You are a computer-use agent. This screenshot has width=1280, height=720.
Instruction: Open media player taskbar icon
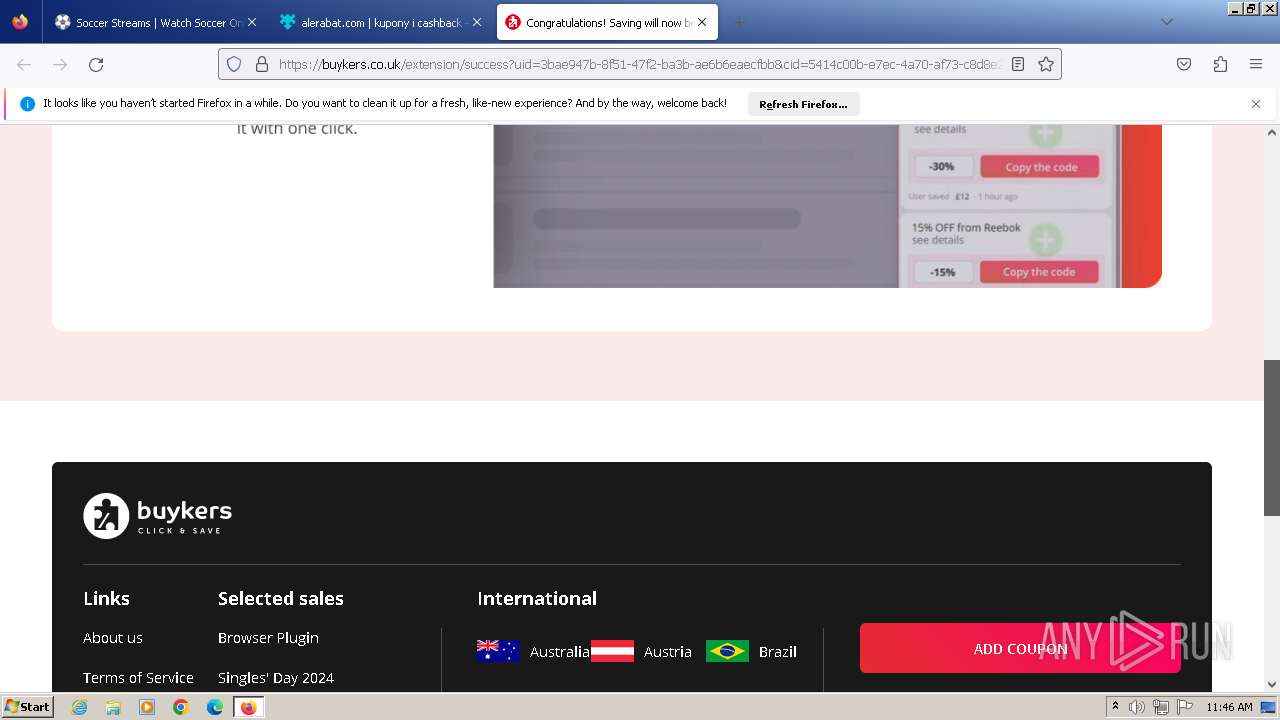pyautogui.click(x=147, y=707)
